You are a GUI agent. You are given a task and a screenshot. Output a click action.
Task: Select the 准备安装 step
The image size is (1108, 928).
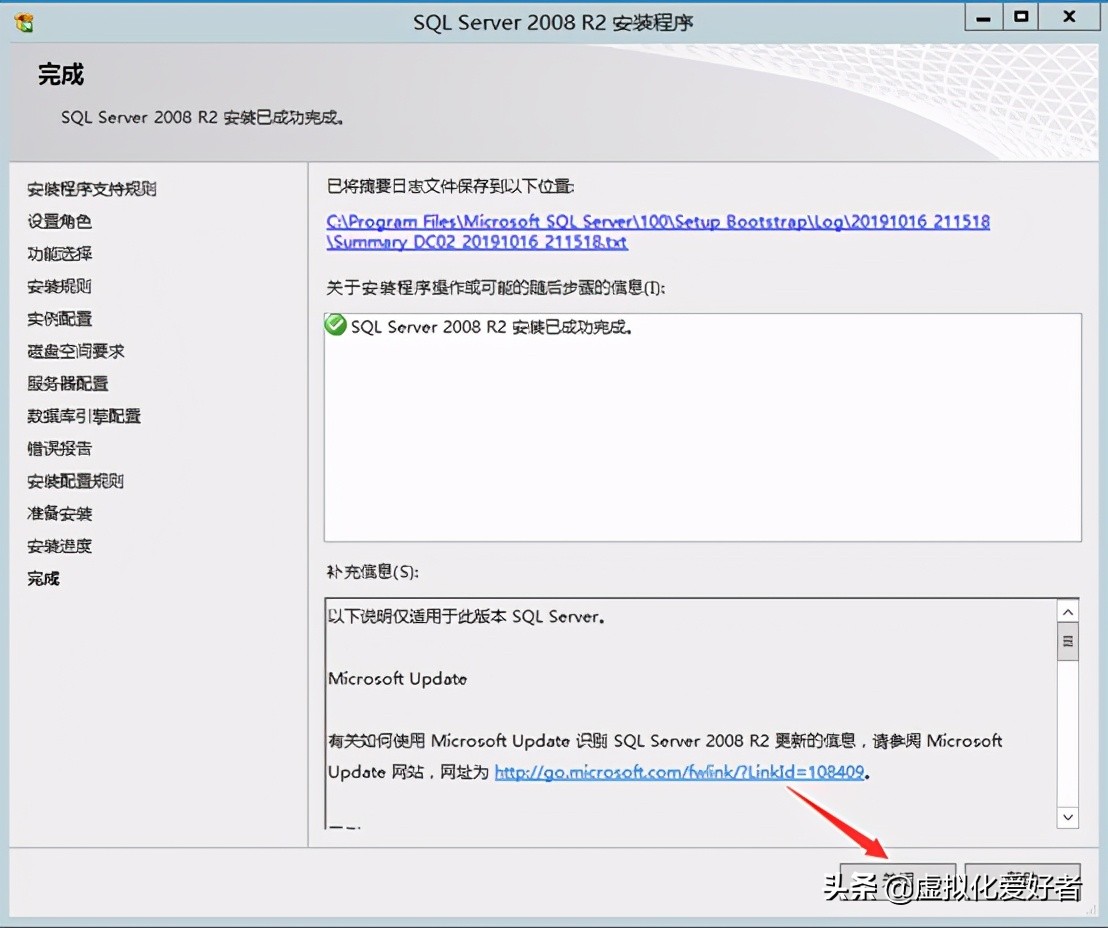[x=59, y=514]
